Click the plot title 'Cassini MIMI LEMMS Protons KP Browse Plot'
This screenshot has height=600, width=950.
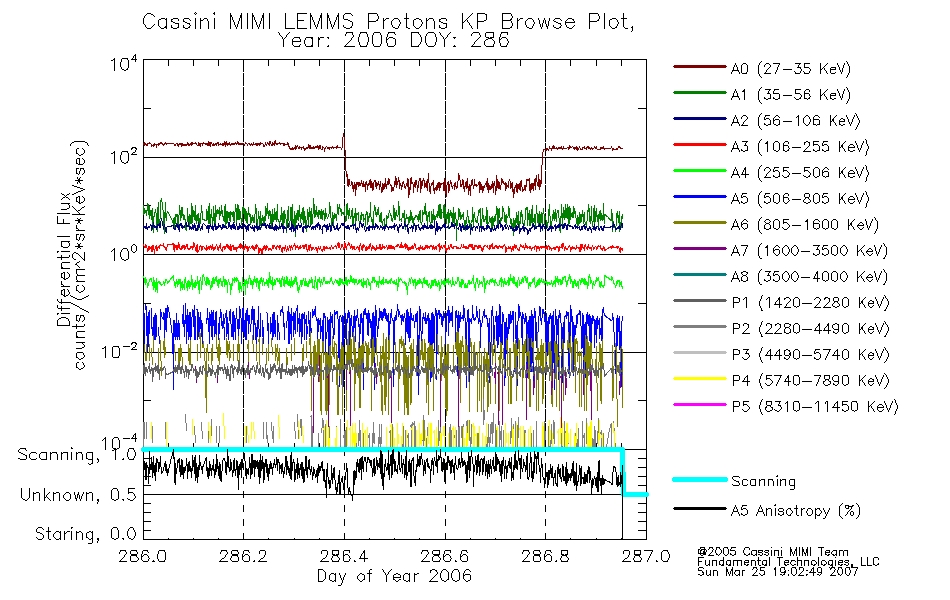click(x=388, y=22)
